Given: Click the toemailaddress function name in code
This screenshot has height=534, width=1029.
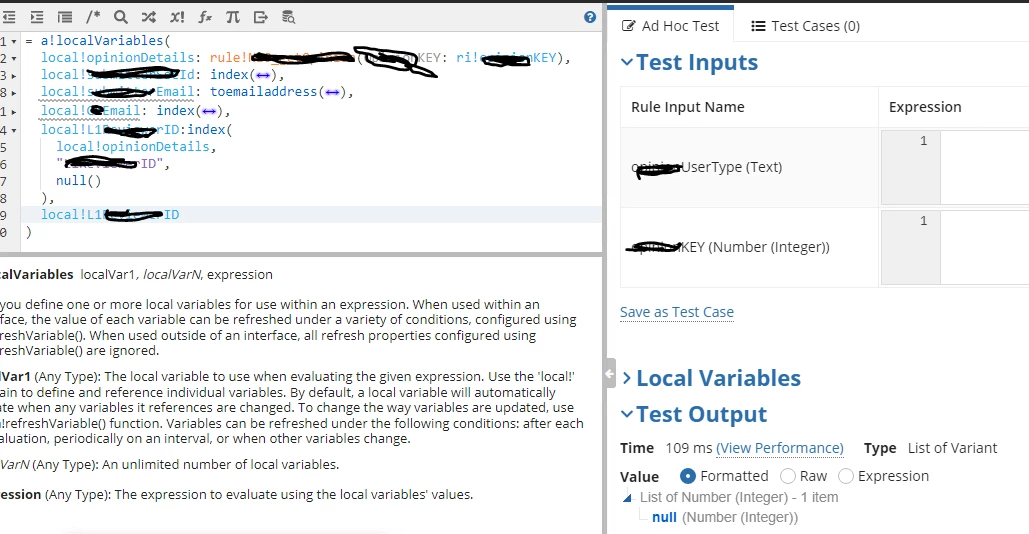Looking at the screenshot, I should click(264, 92).
